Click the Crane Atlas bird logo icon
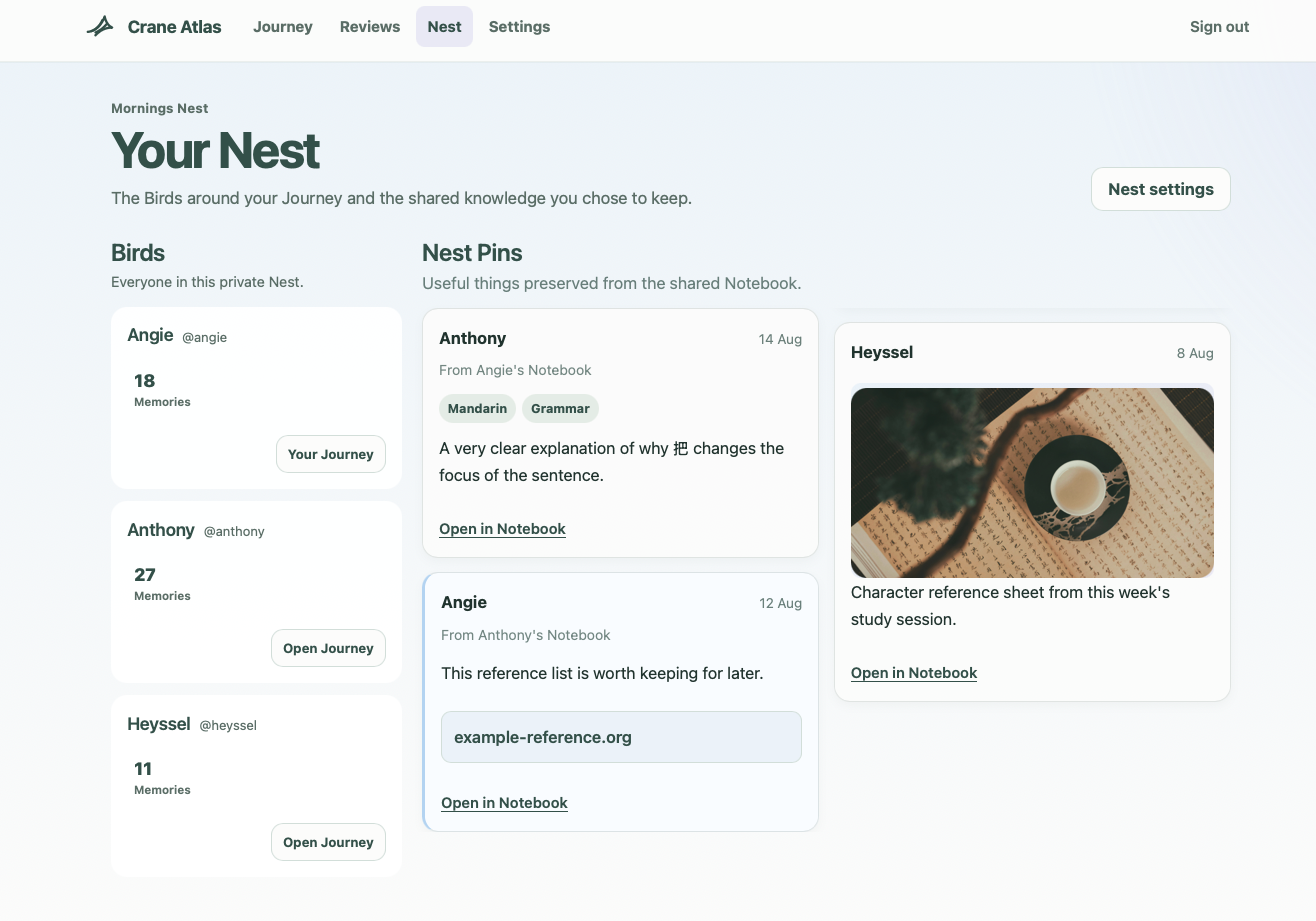Viewport: 1316px width, 921px height. point(100,27)
